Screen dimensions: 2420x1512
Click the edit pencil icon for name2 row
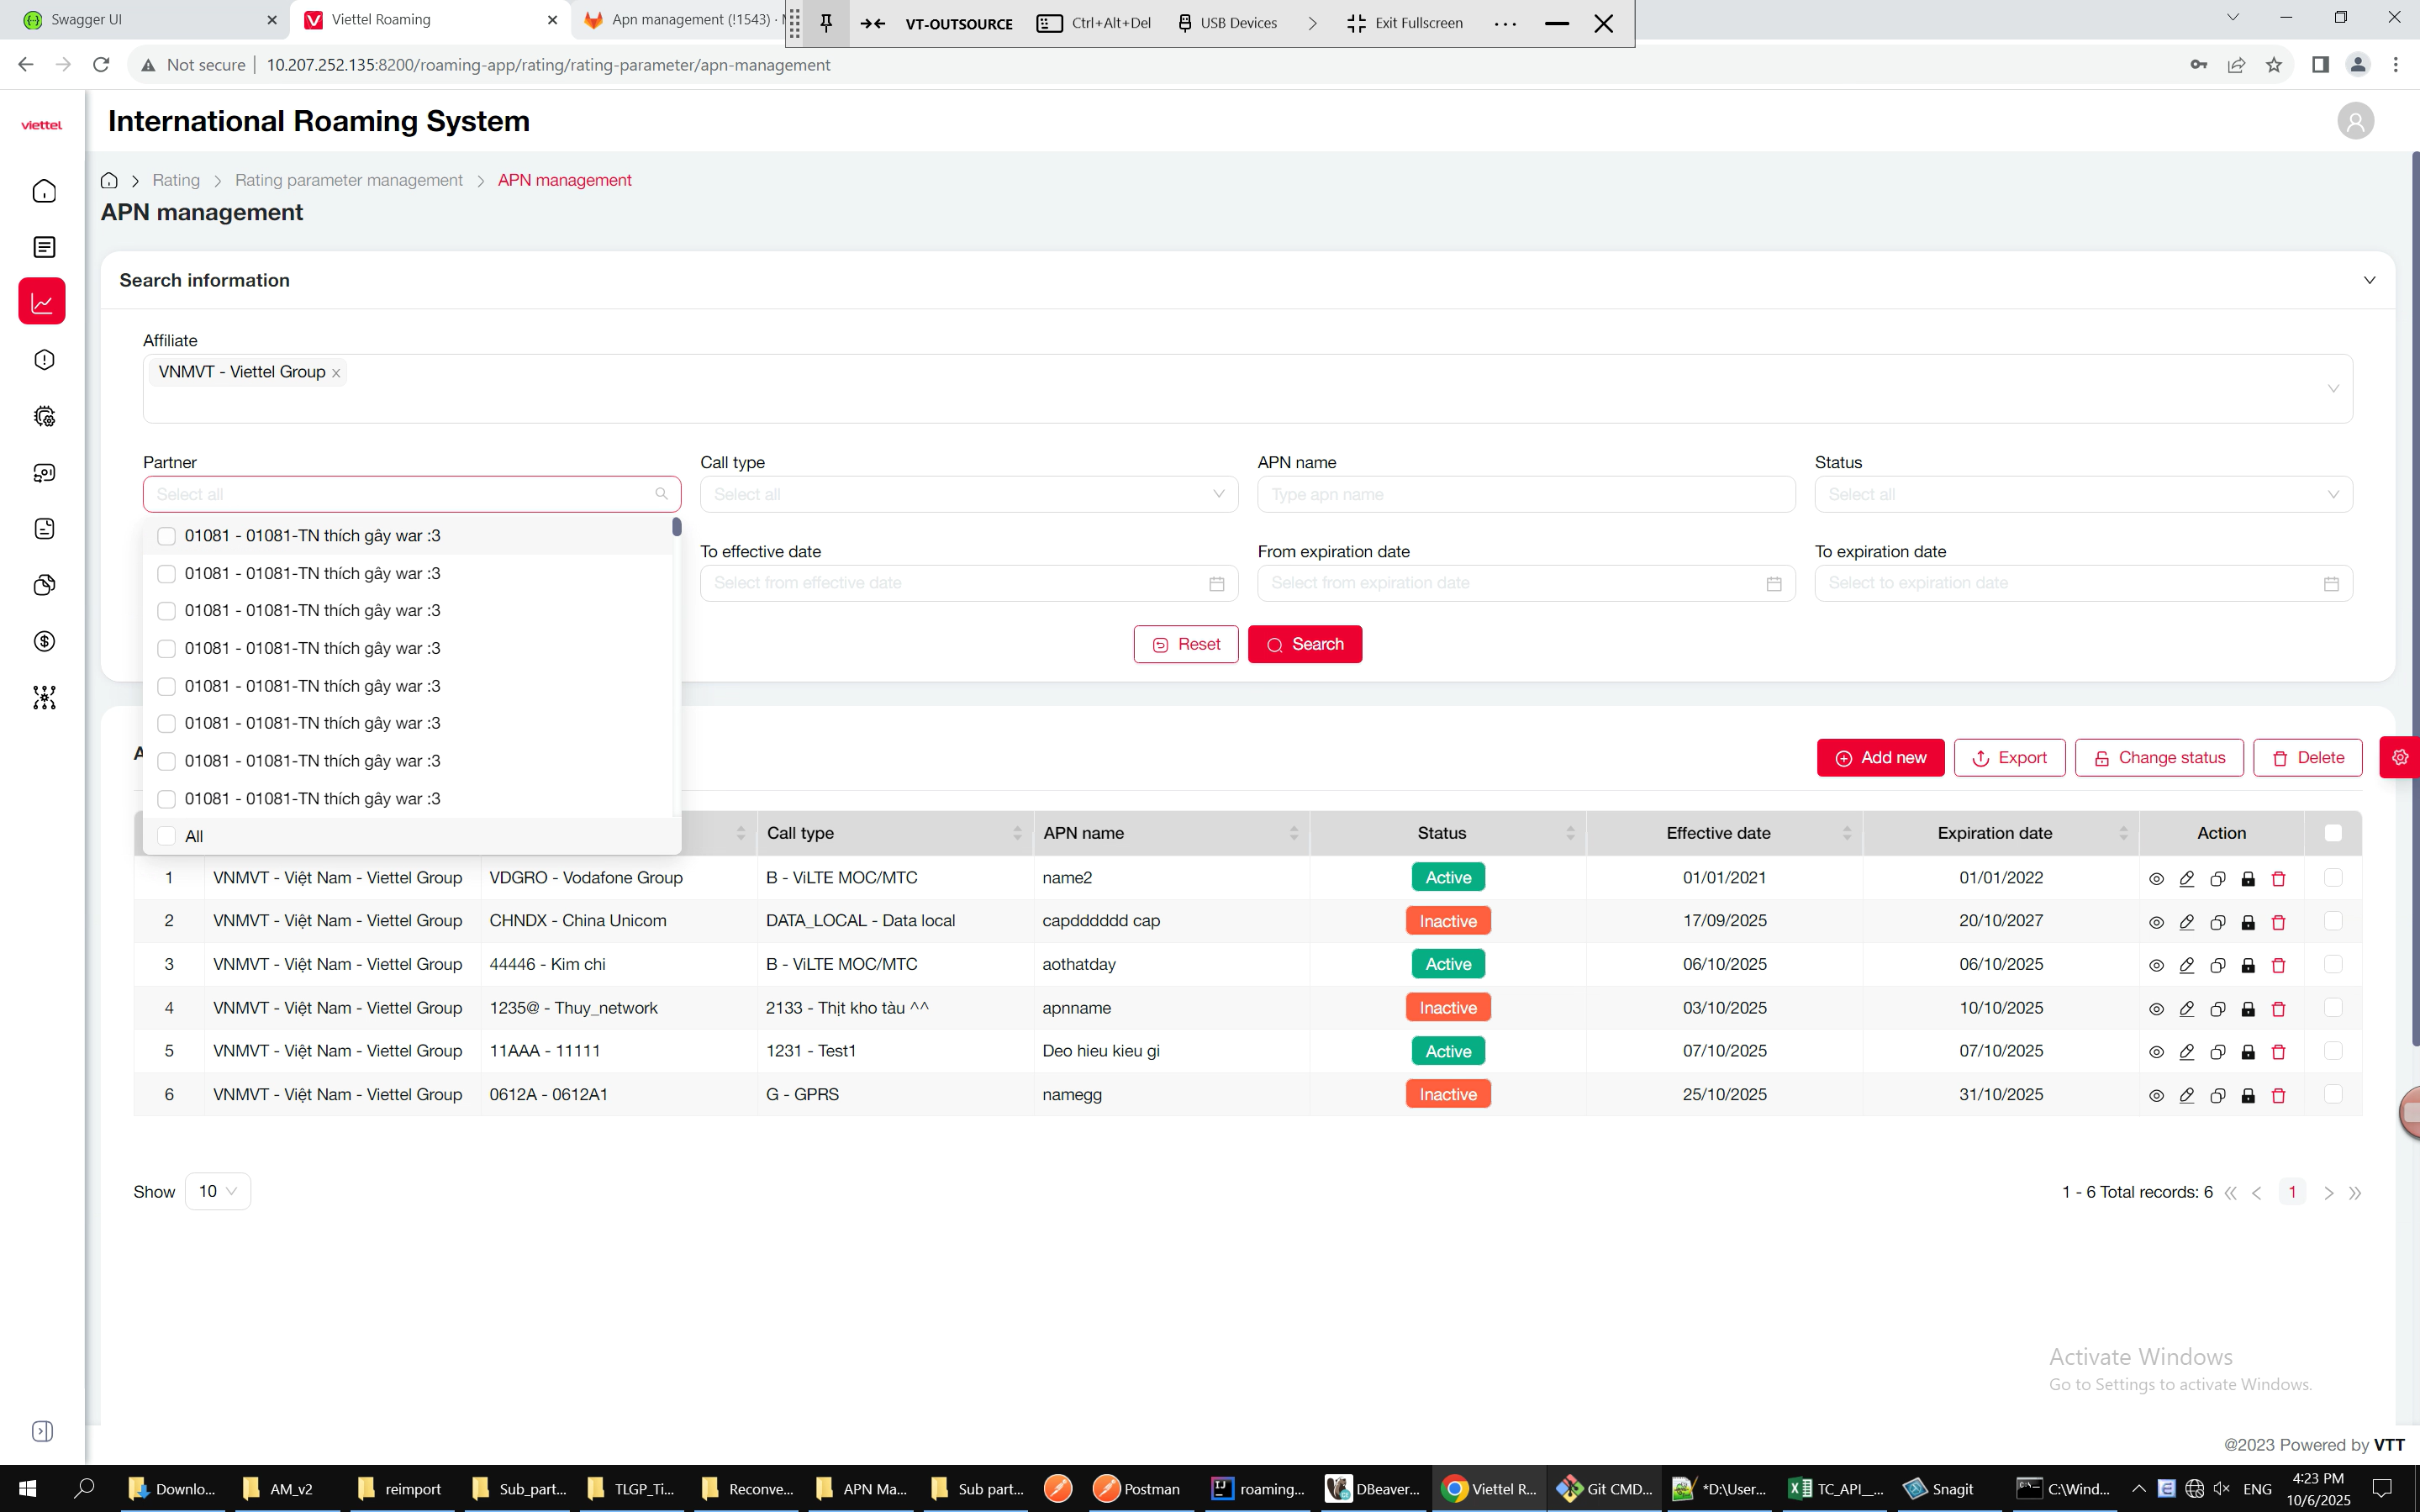click(2186, 878)
